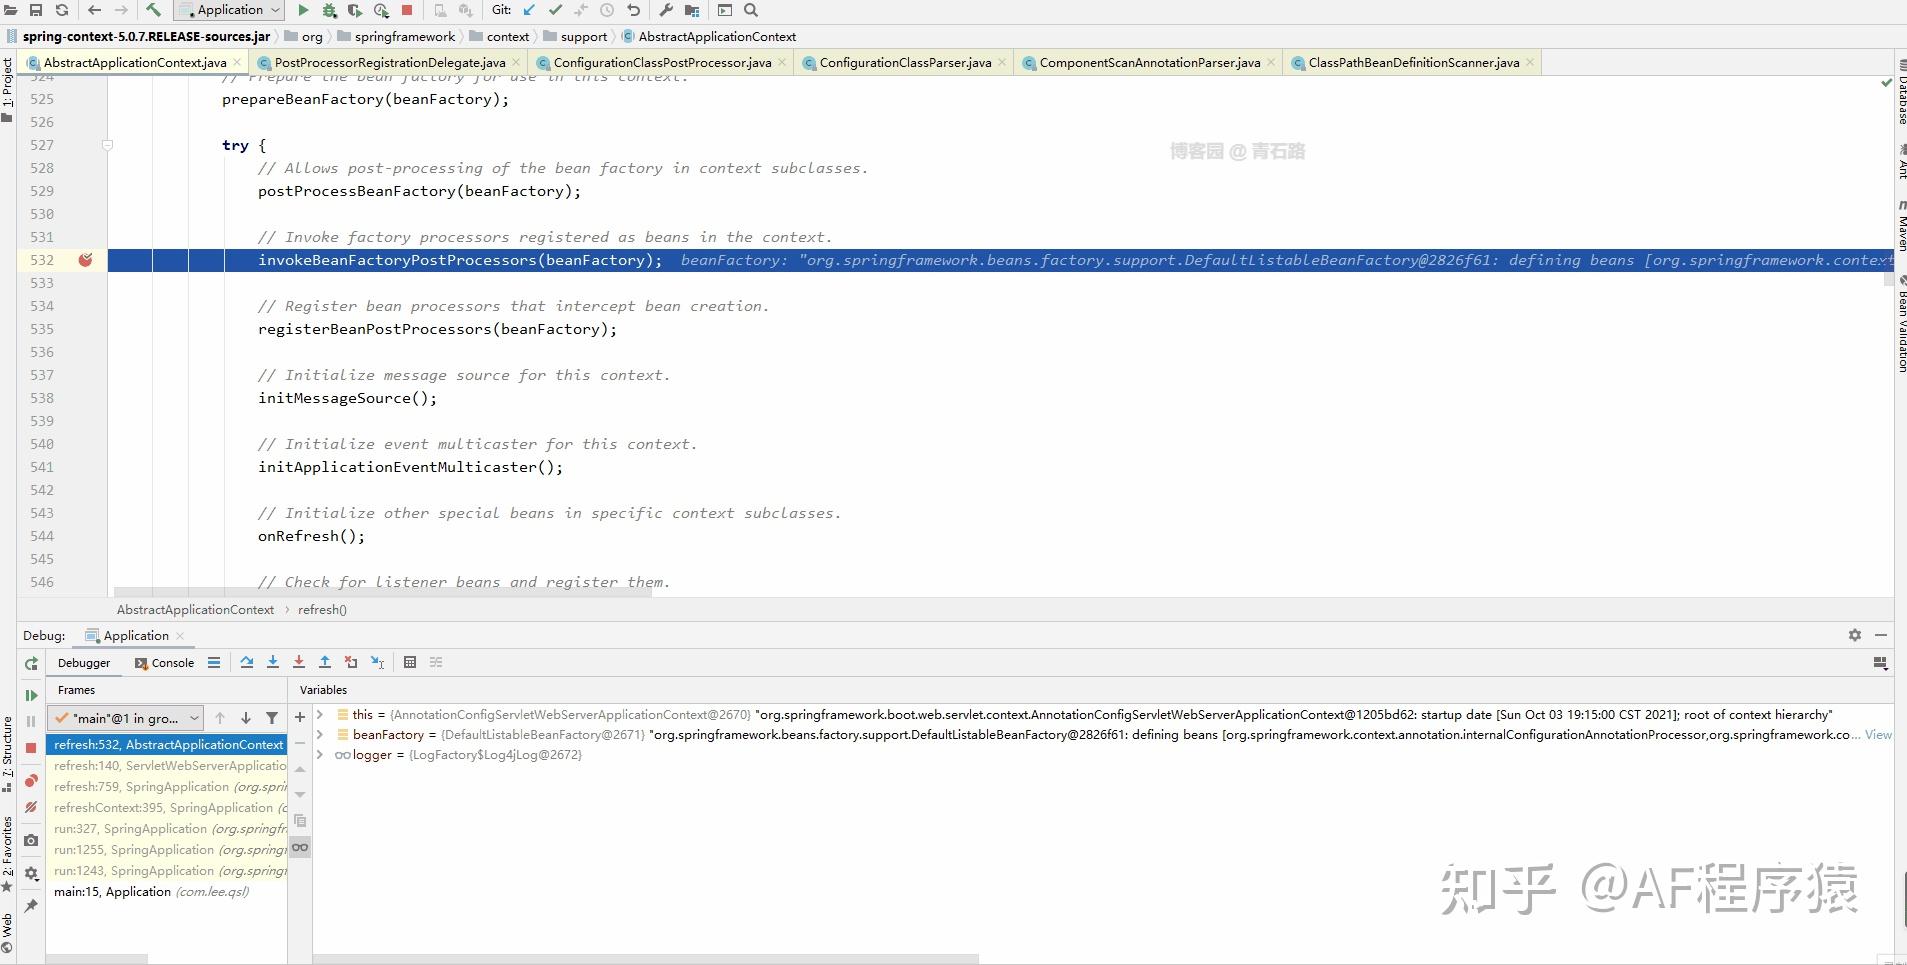This screenshot has height=965, width=1907.
Task: Build the project using the hammer icon
Action: [155, 10]
